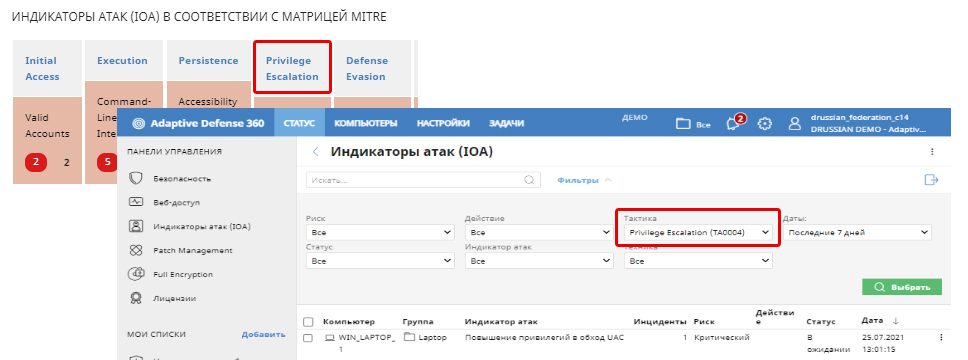Open the Privilege Escalation MITRE tactic link
The height and width of the screenshot is (360, 968).
click(292, 69)
